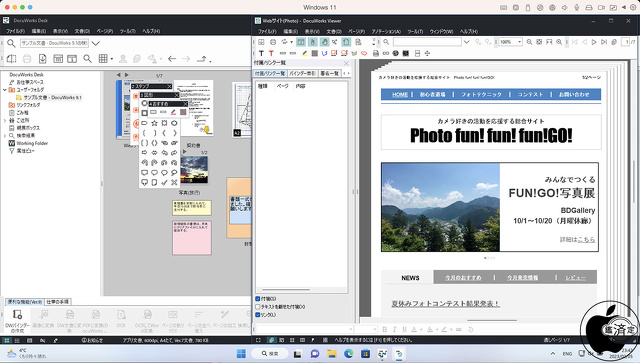Select blue freehand curve annotation tool
Viewport: 640px width, 363px height.
324,53
